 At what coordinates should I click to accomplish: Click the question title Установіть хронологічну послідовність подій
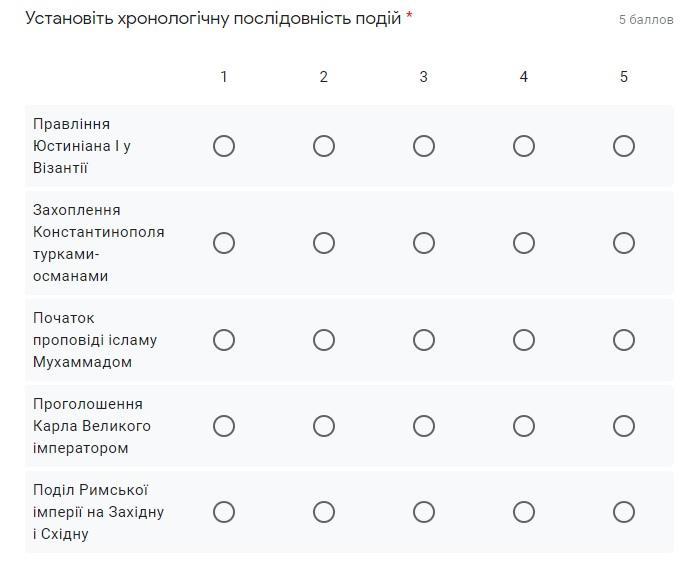click(213, 19)
